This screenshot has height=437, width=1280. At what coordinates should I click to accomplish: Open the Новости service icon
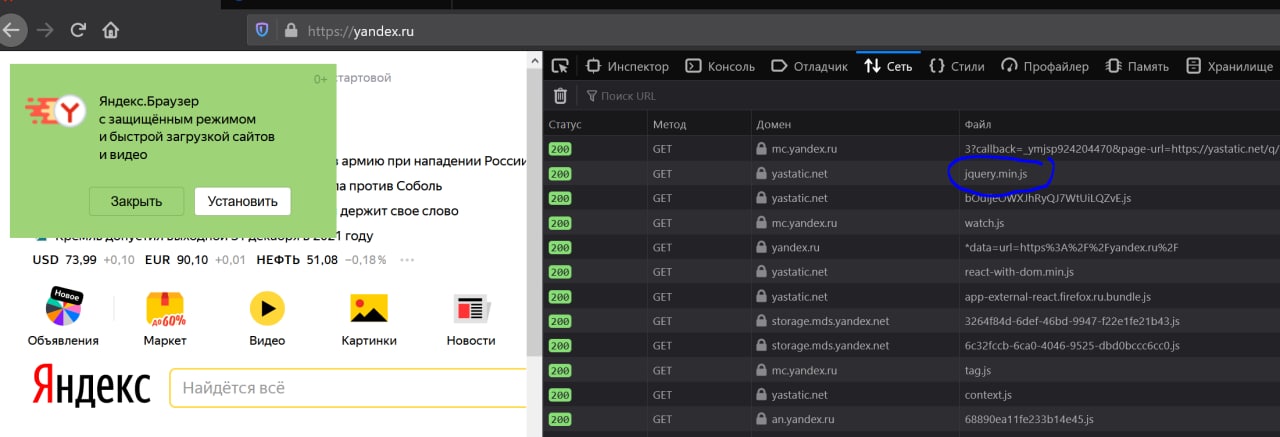(x=470, y=308)
